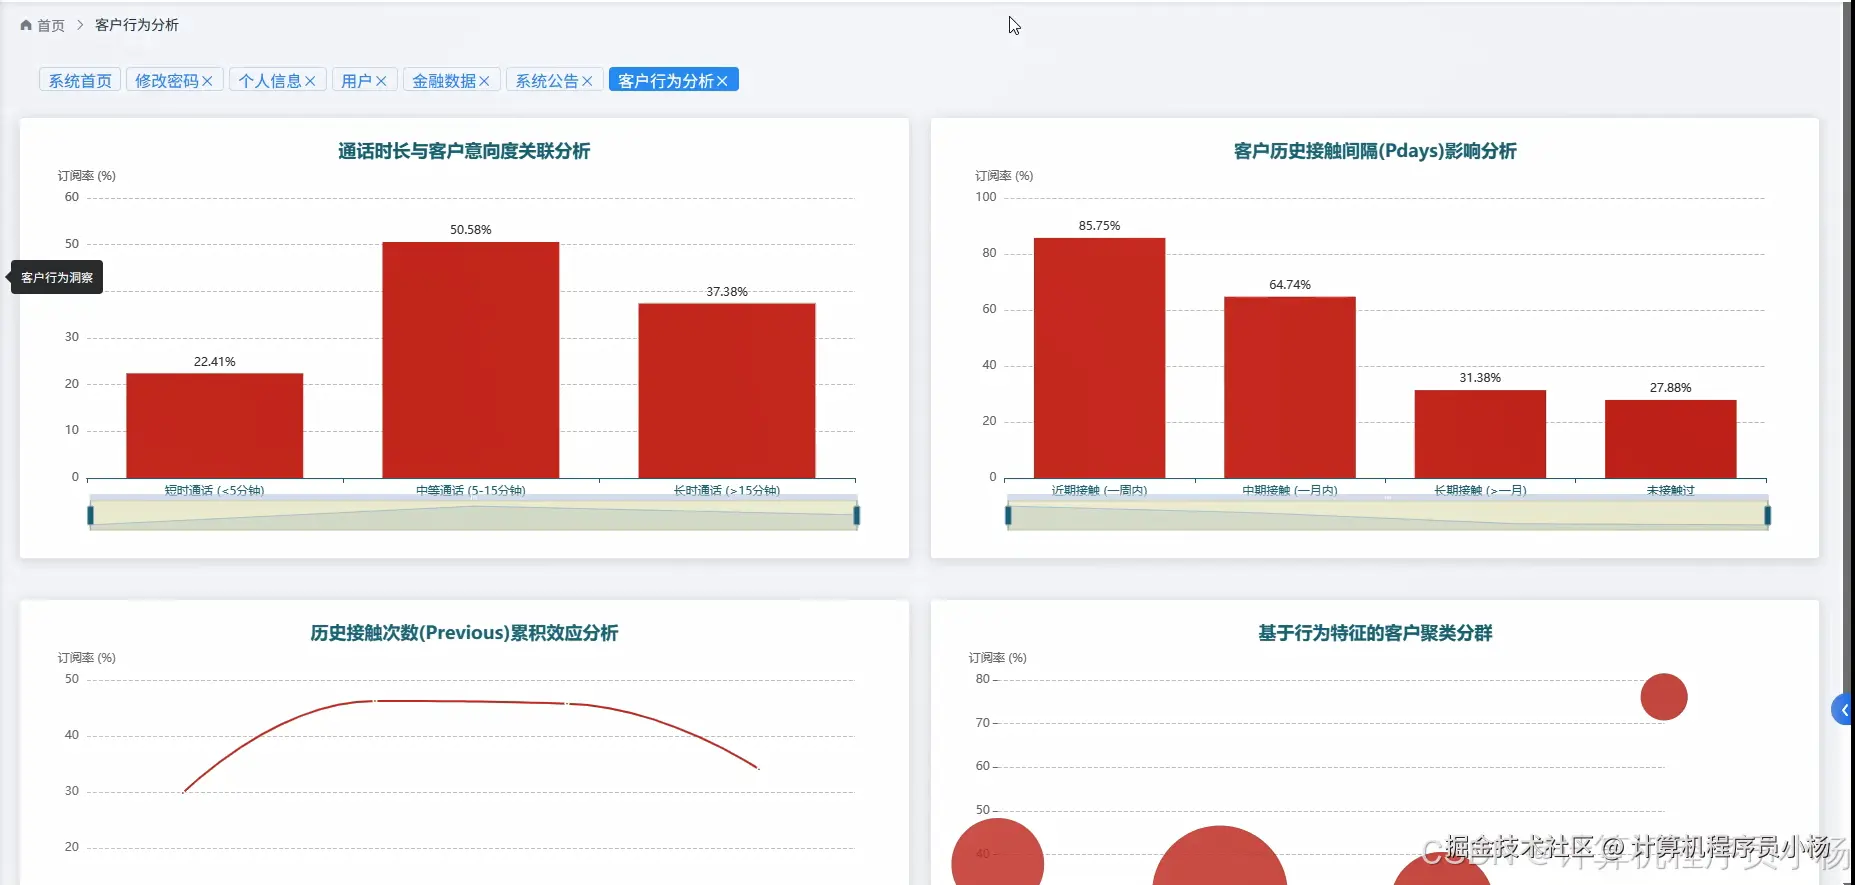This screenshot has width=1855, height=885.
Task: Click the 64.74% mid-term contact bar
Action: tap(1290, 388)
